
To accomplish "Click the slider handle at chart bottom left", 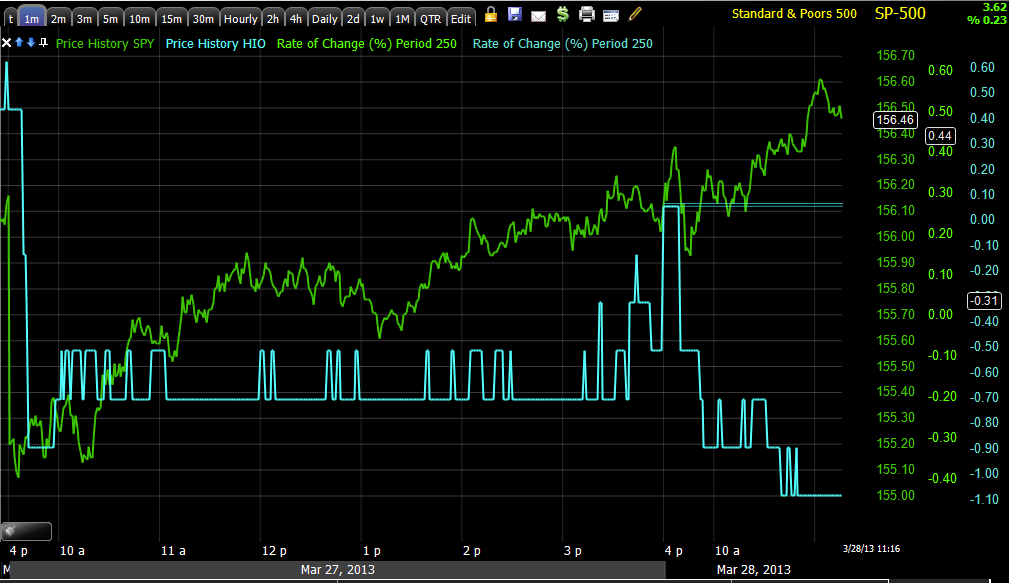I will click(x=26, y=531).
